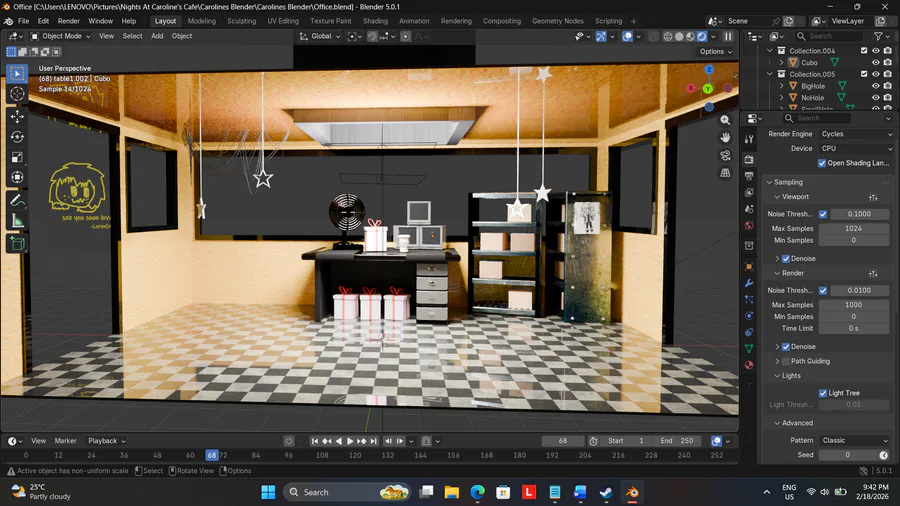Click the viewport Options button
Screen dimensions: 900x506
pos(715,52)
